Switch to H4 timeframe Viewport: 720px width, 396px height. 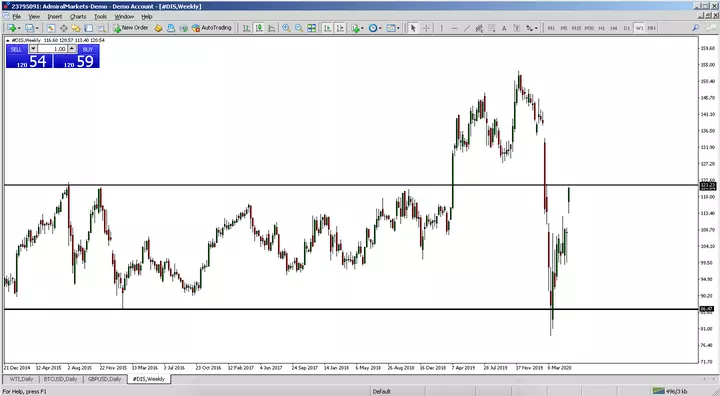click(x=614, y=28)
